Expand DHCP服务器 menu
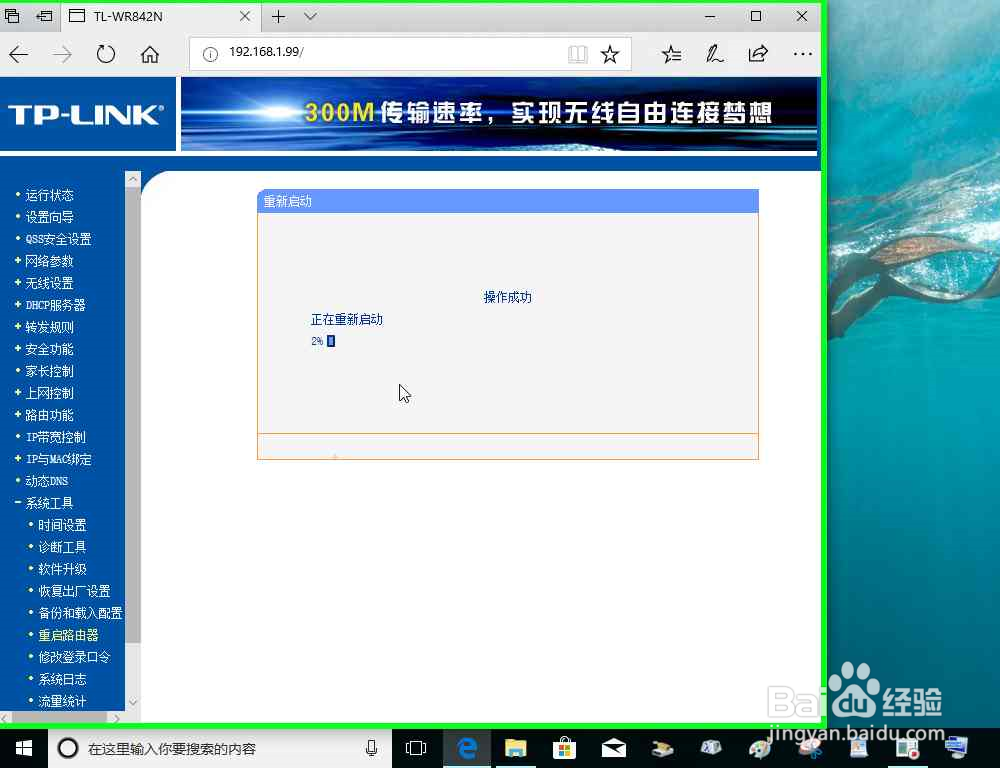Viewport: 1000px width, 768px height. pyautogui.click(x=55, y=305)
